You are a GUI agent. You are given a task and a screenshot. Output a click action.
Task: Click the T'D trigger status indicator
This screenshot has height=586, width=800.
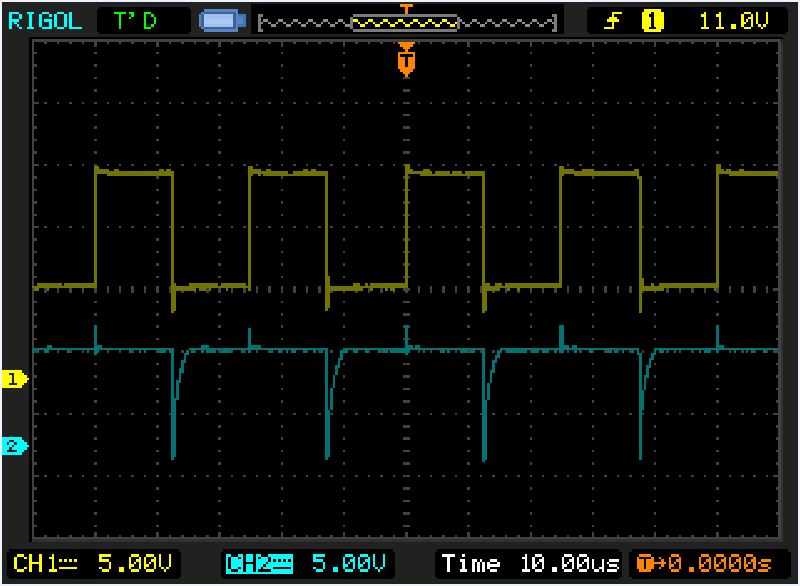tap(135, 21)
